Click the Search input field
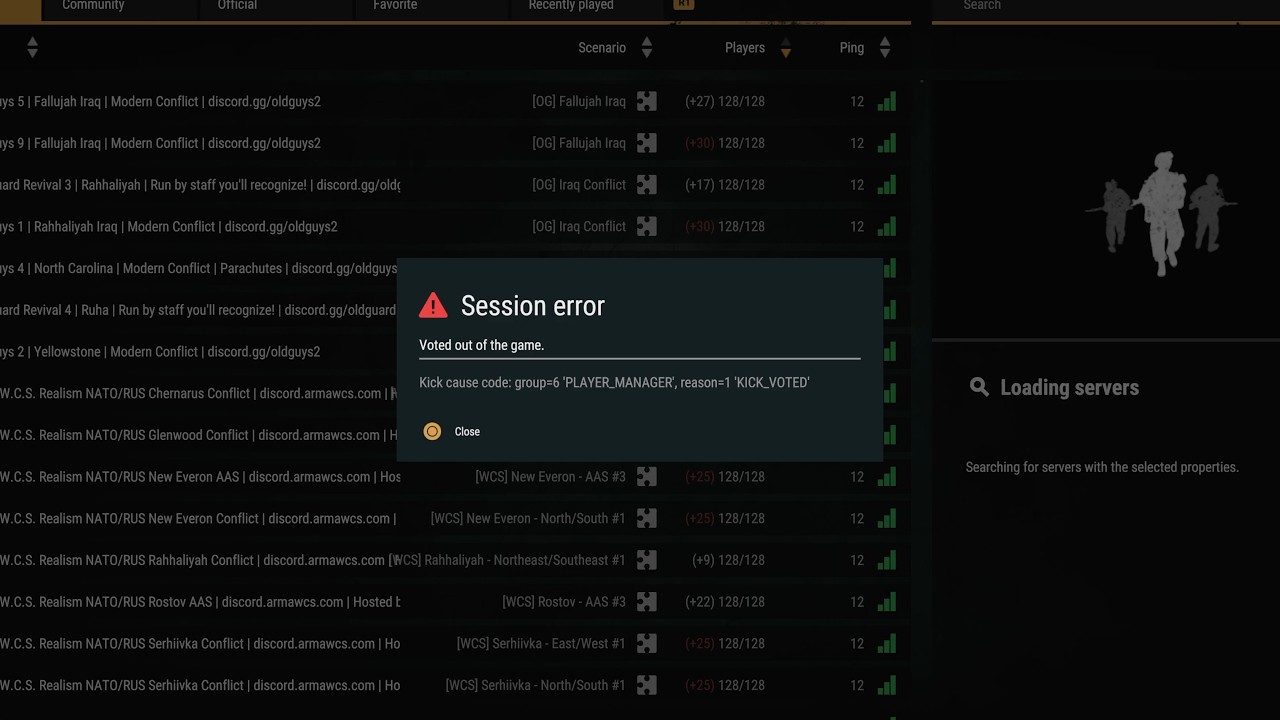This screenshot has height=720, width=1280. [x=1100, y=6]
